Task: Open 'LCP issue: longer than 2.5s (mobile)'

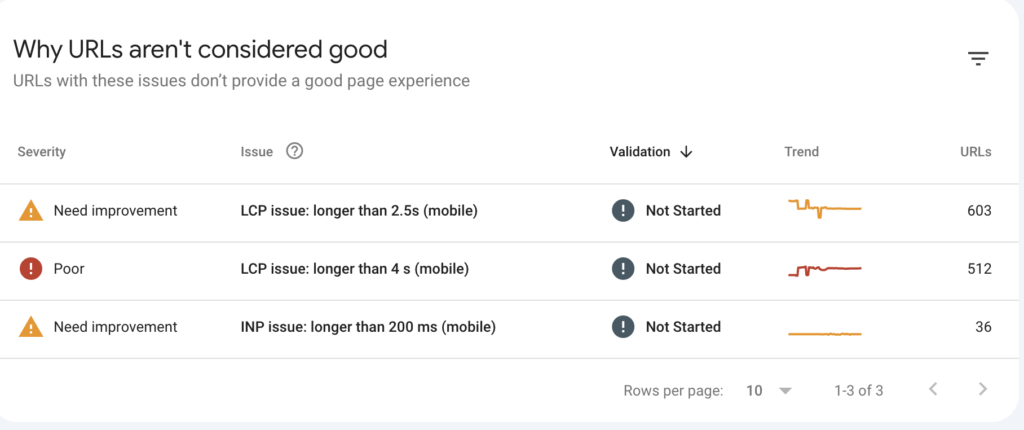Action: (359, 211)
